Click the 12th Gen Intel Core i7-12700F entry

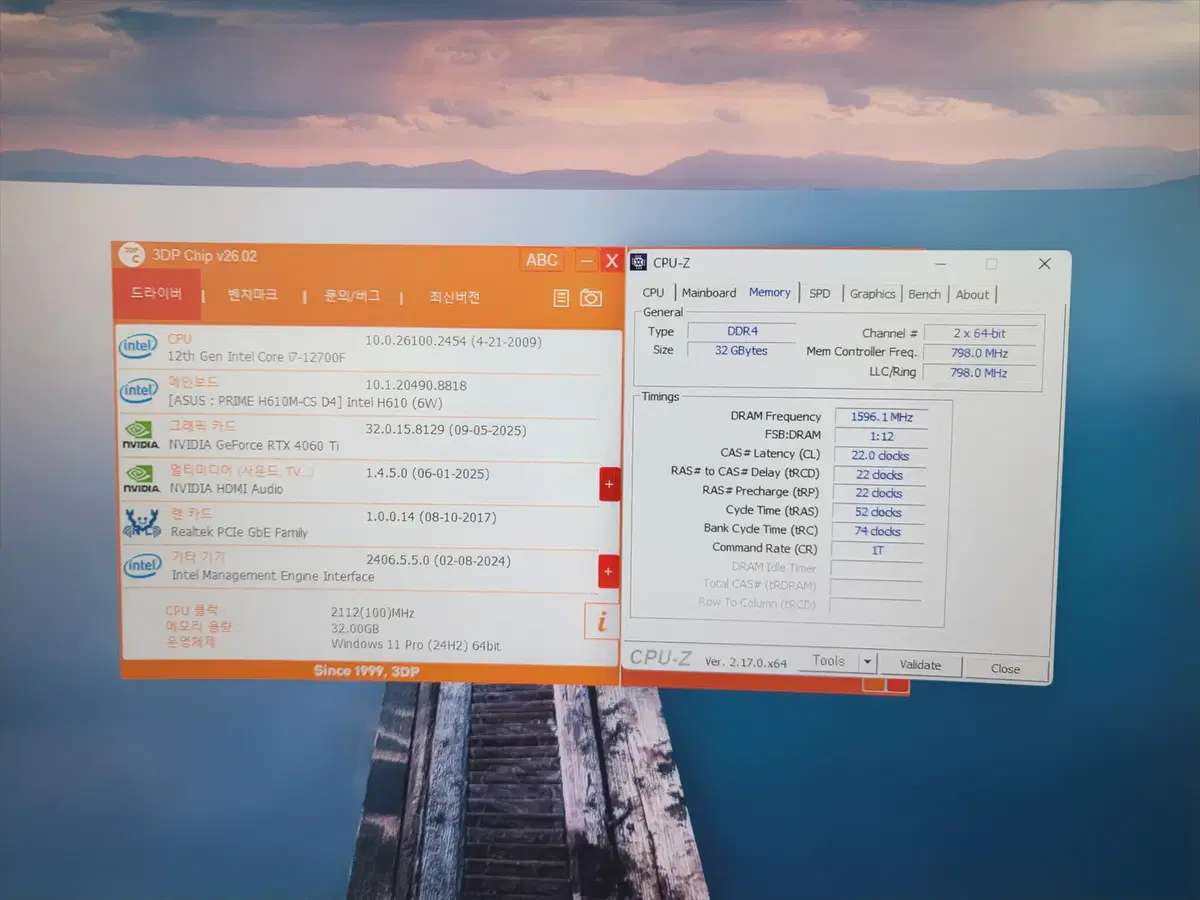[256, 357]
